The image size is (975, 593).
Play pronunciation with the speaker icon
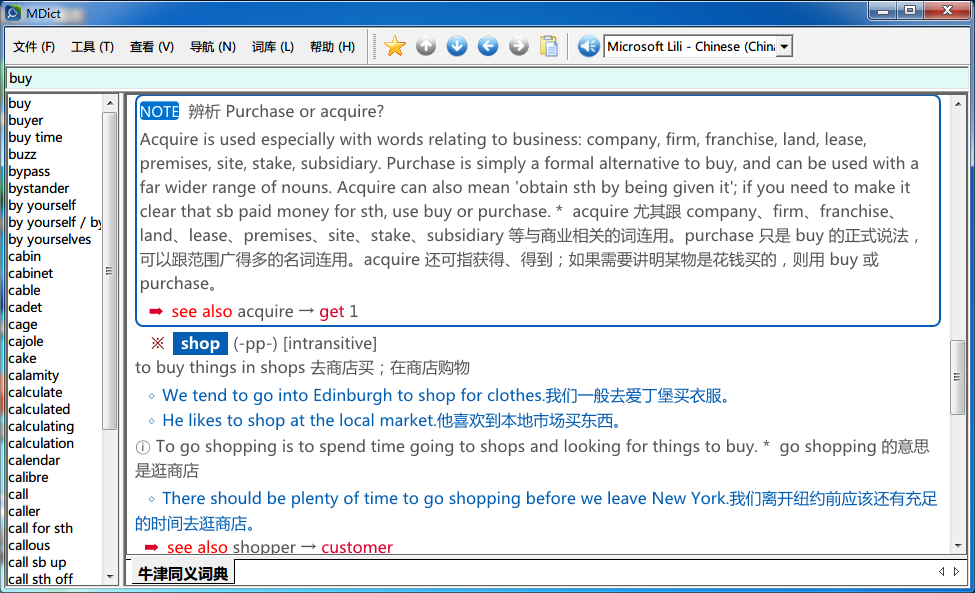pos(588,46)
